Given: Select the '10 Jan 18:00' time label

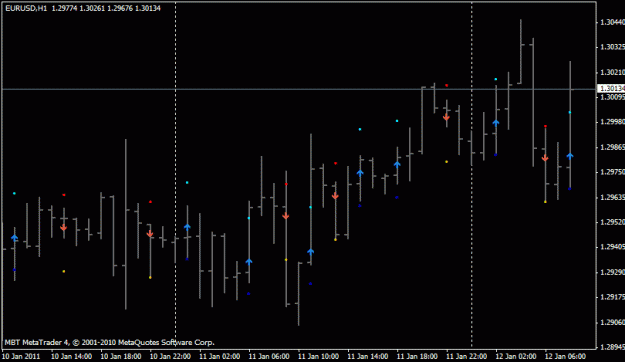Looking at the screenshot, I should click(121, 356).
